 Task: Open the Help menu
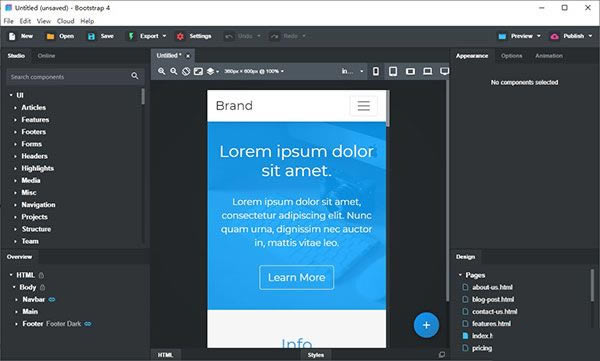click(x=87, y=21)
